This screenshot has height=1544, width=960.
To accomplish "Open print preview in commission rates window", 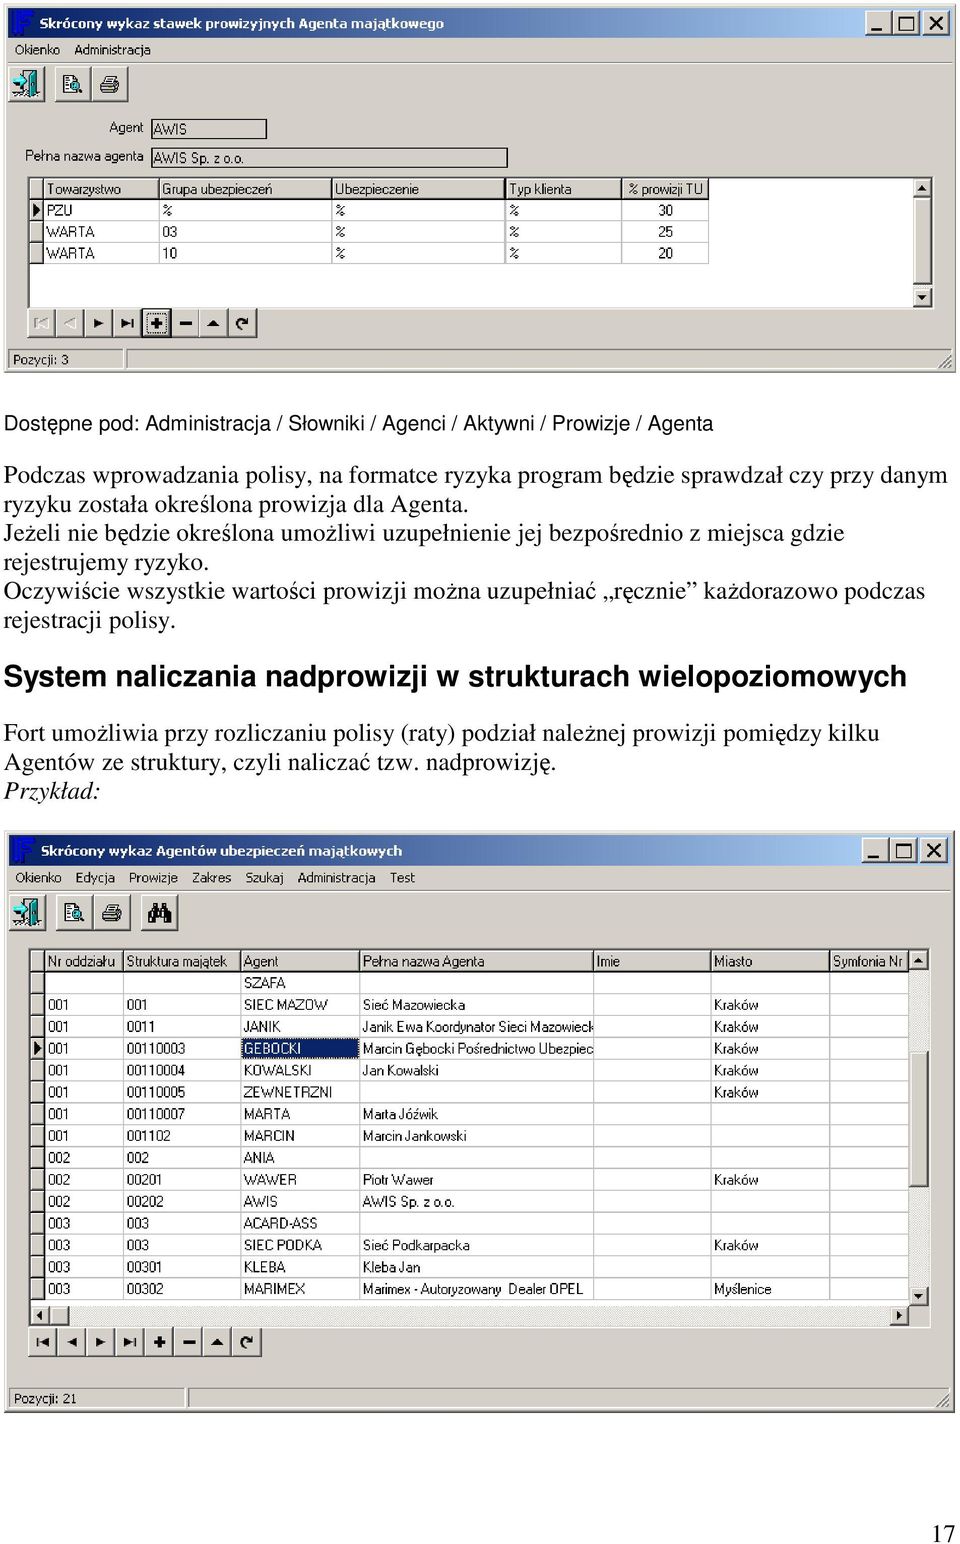I will pyautogui.click(x=72, y=84).
